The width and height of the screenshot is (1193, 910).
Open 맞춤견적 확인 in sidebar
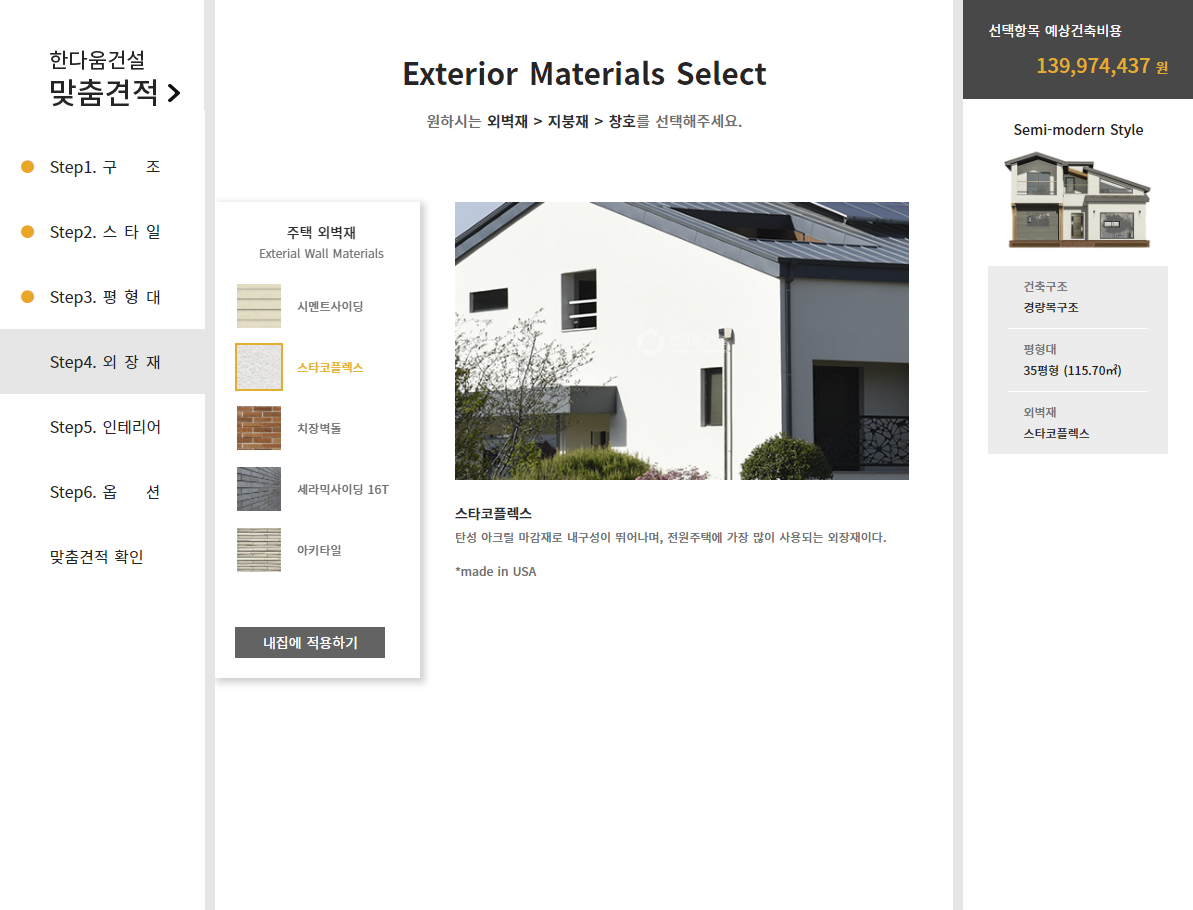coord(97,557)
